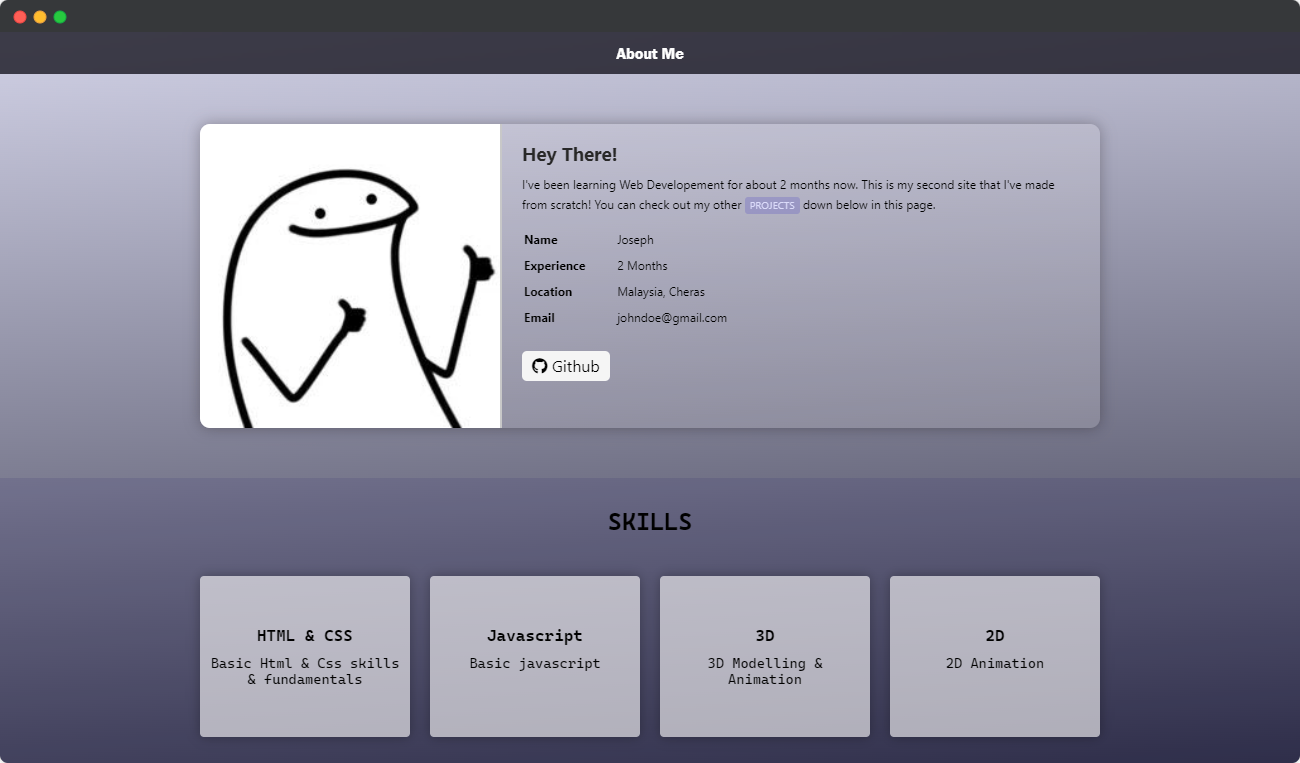The width and height of the screenshot is (1300, 763).
Task: Click the About Me header title
Action: (x=650, y=54)
